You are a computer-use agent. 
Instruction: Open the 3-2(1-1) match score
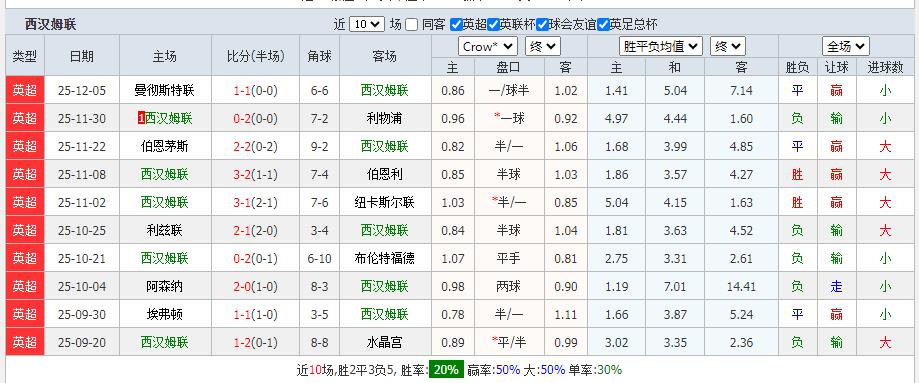coord(256,174)
